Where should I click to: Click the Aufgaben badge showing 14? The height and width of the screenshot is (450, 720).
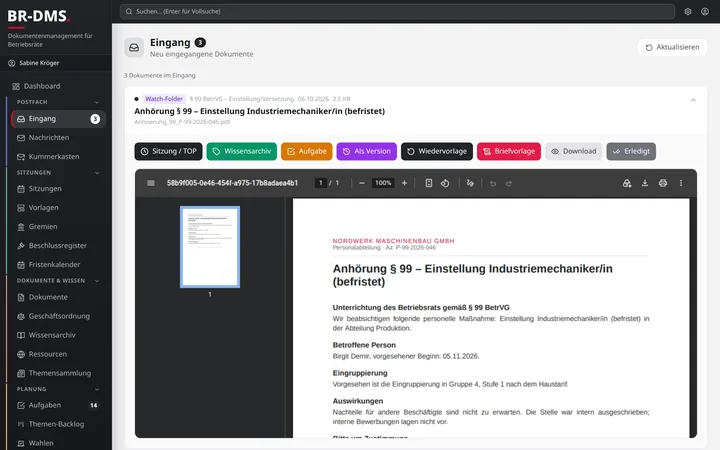click(94, 405)
